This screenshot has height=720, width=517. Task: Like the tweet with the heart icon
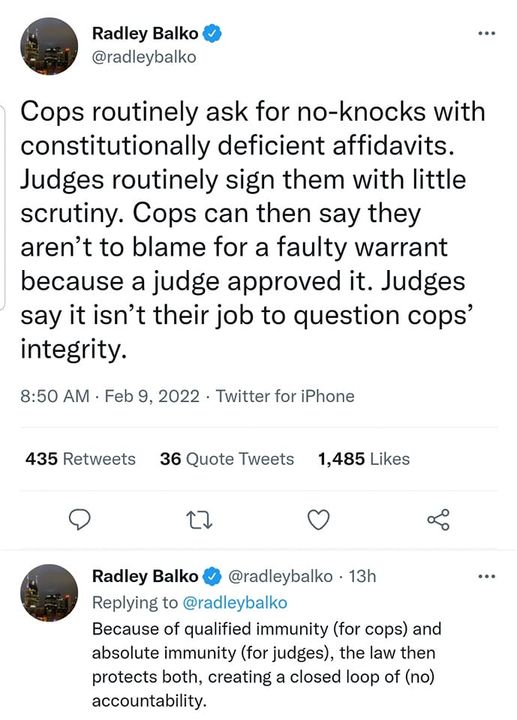[318, 520]
